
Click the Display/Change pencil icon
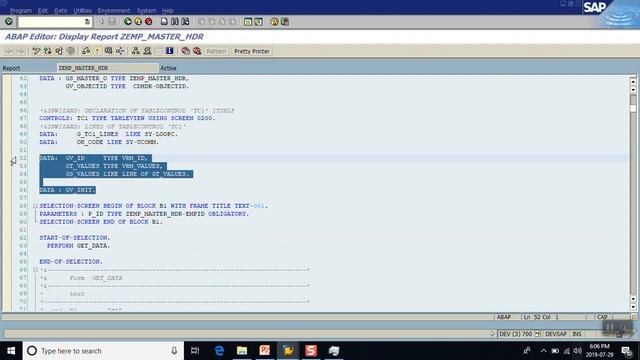coord(36,51)
